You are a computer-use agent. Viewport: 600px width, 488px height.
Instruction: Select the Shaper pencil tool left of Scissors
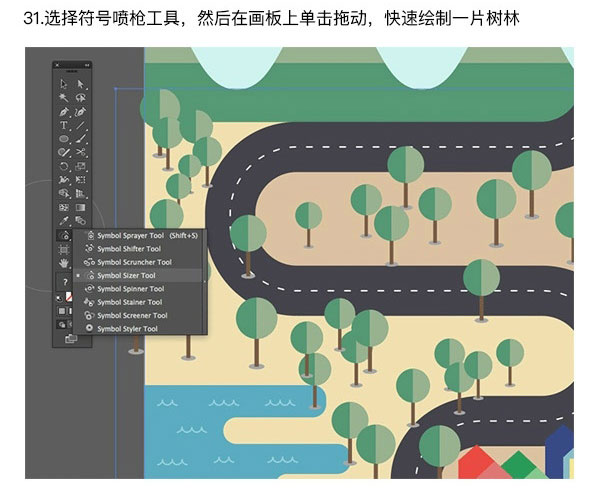coord(64,152)
